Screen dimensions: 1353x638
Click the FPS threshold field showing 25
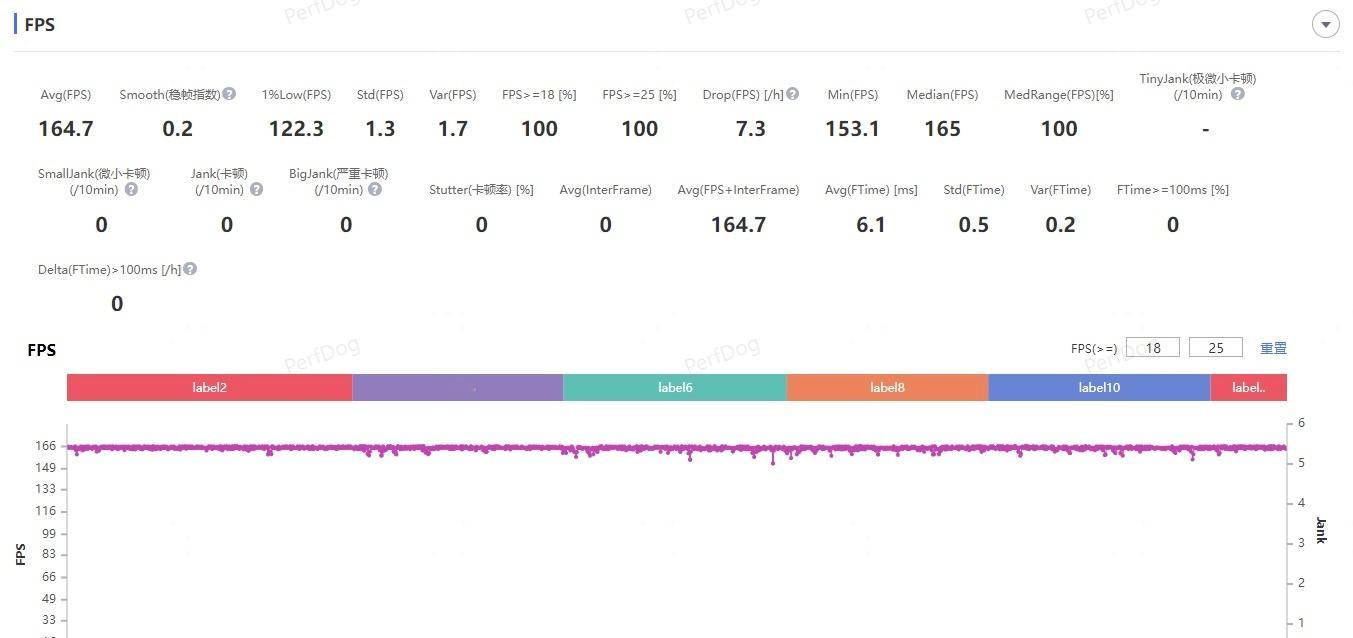click(x=1216, y=348)
